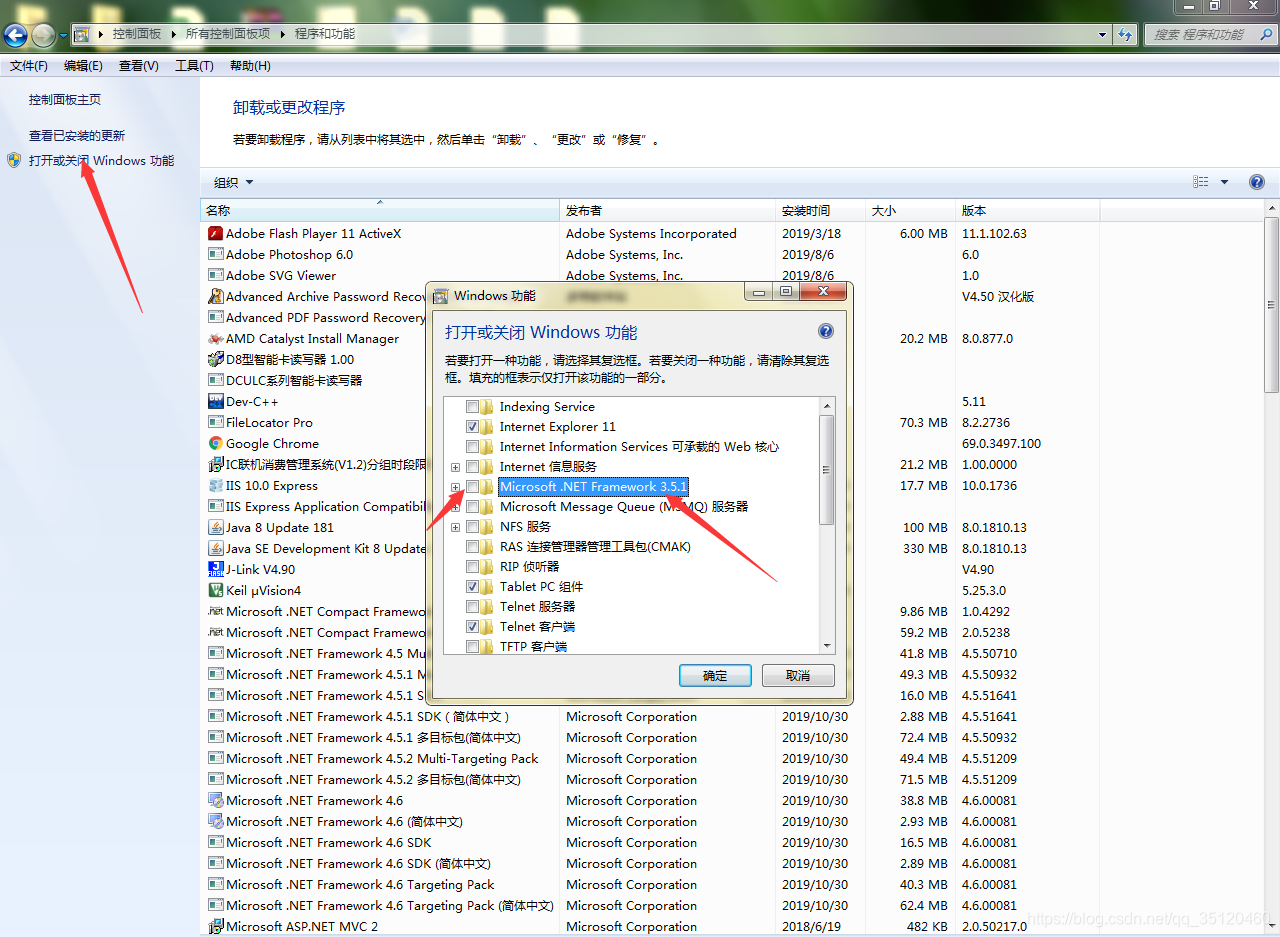The image size is (1280, 937).
Task: Click the Microsoft ASP.NET MVC 2 icon
Action: (x=215, y=926)
